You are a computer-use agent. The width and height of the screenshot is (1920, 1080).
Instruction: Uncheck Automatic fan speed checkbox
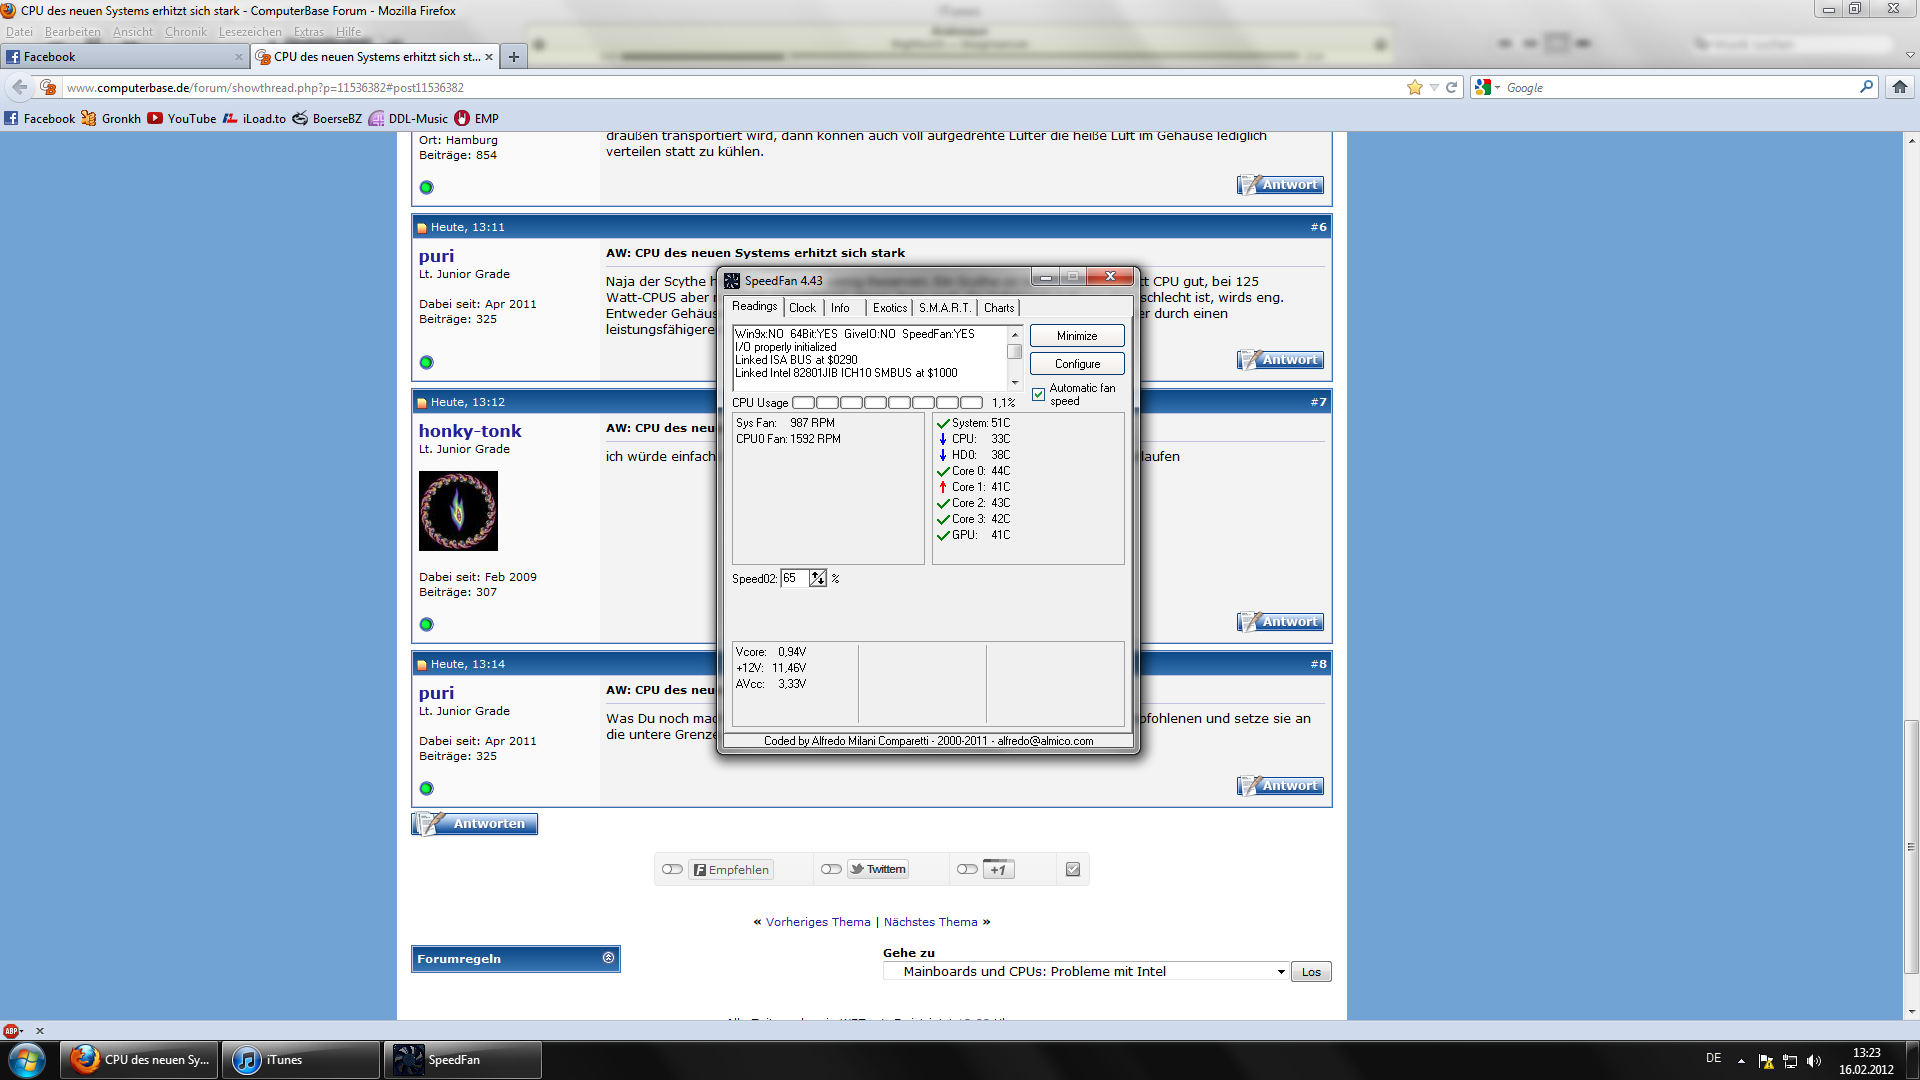pos(1039,394)
